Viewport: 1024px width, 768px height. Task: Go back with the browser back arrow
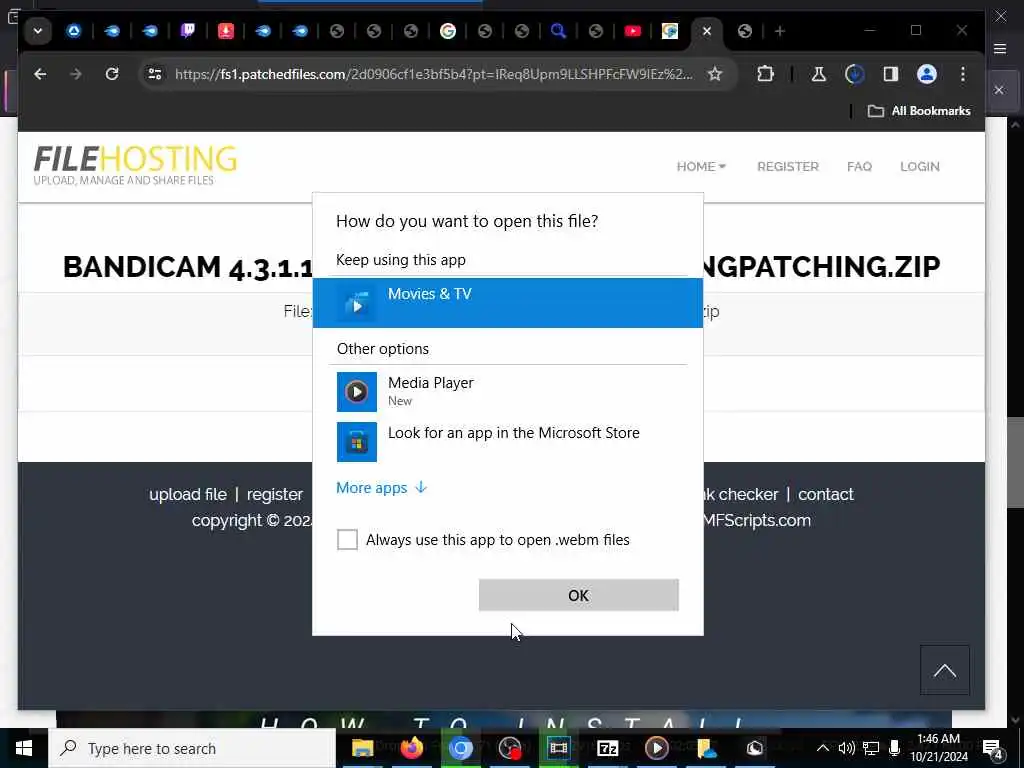click(40, 74)
